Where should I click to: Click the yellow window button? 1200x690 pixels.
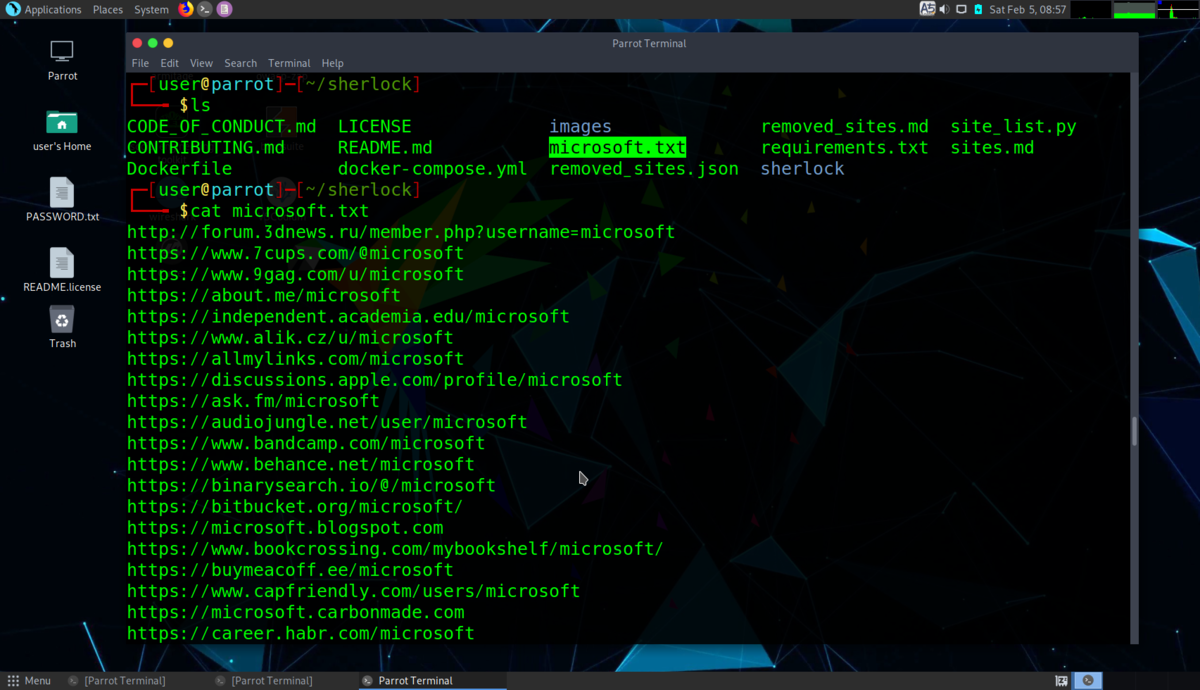[x=168, y=43]
